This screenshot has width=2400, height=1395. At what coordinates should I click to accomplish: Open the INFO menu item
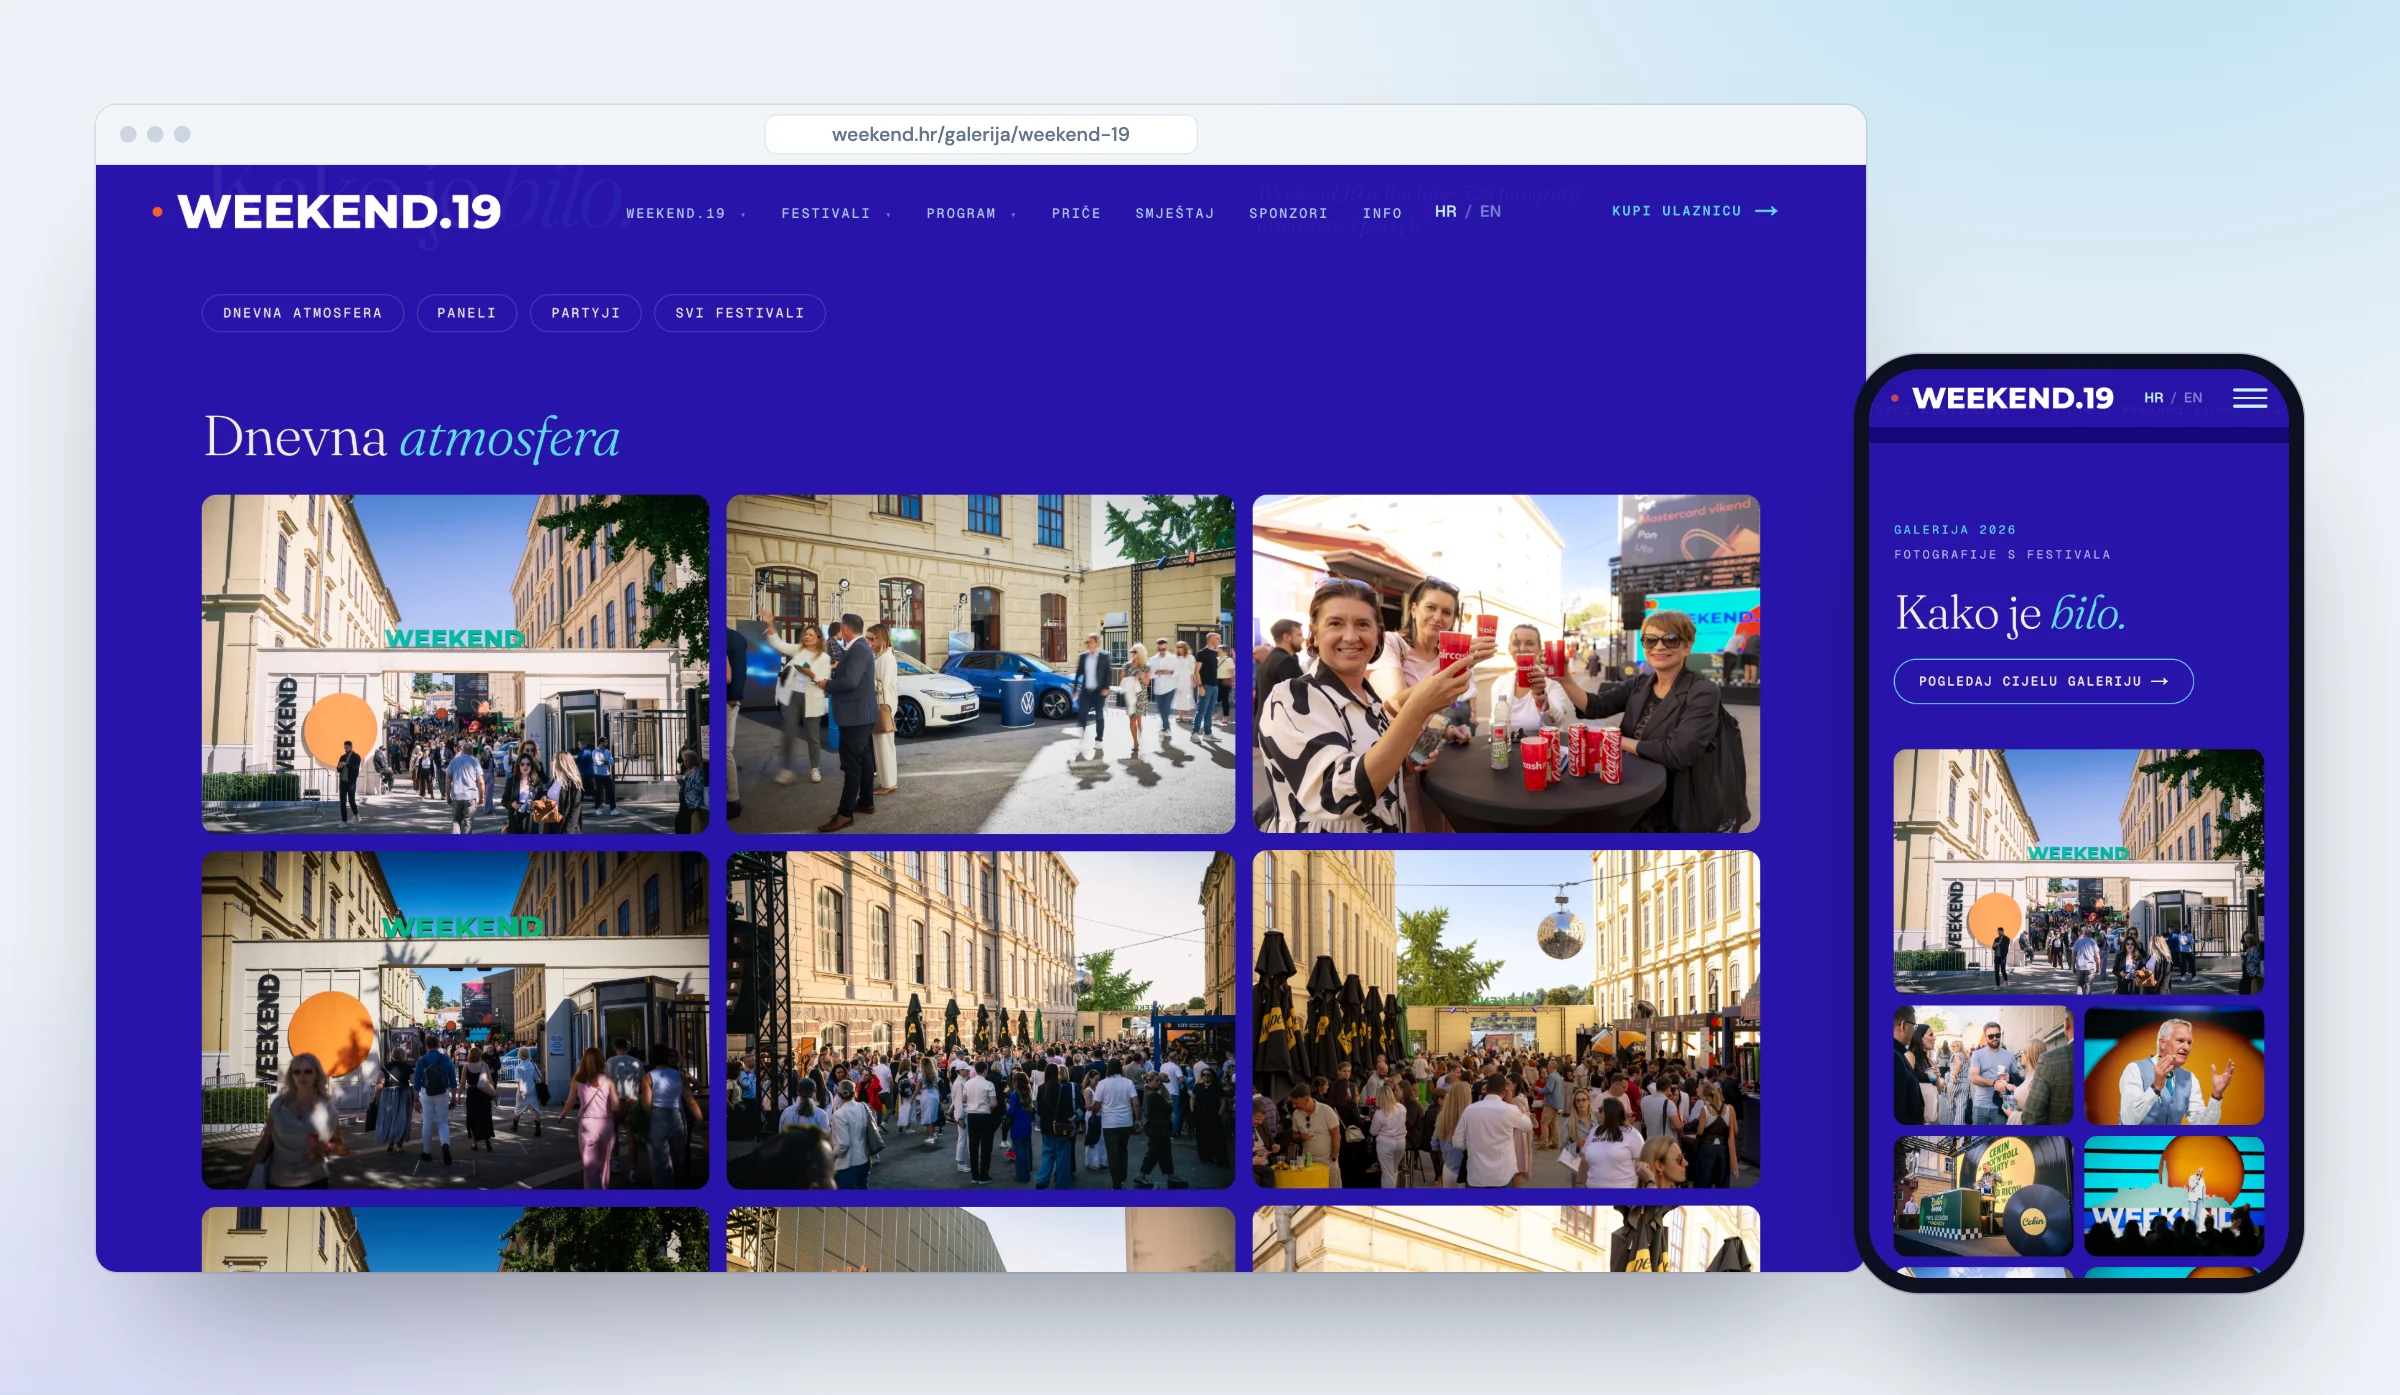(1382, 213)
